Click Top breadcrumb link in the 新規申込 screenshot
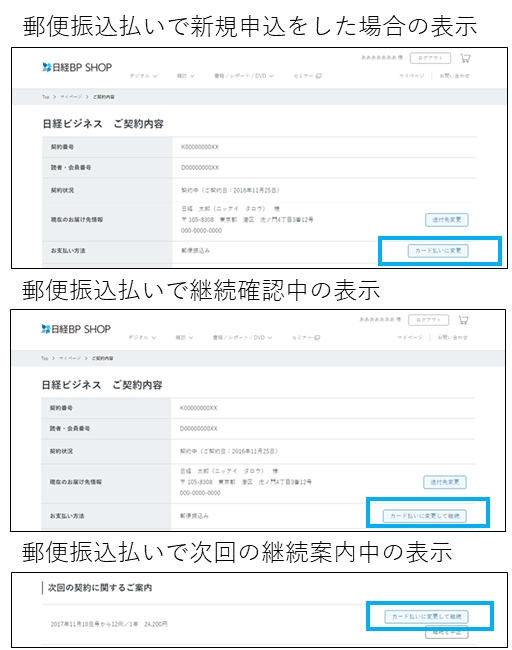This screenshot has width=512, height=650. click(45, 97)
